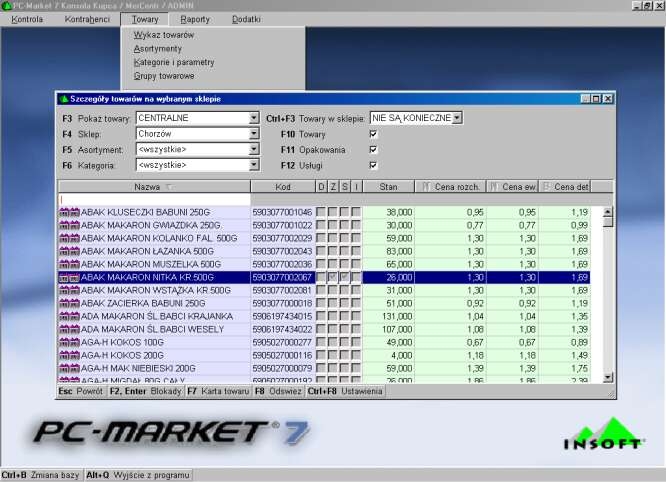The height and width of the screenshot is (482, 666).
Task: Click the filter icon in Cena rozch. header
Action: [x=426, y=186]
